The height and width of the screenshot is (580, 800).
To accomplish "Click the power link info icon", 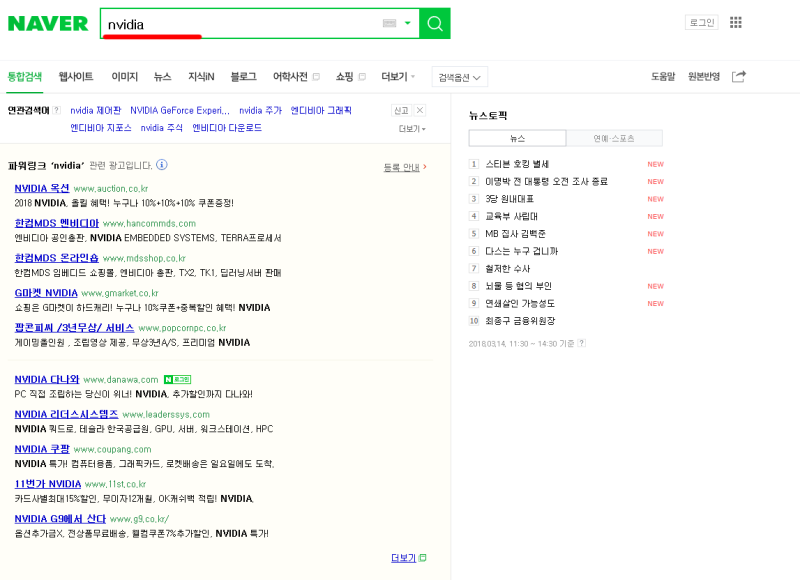I will tap(162, 164).
